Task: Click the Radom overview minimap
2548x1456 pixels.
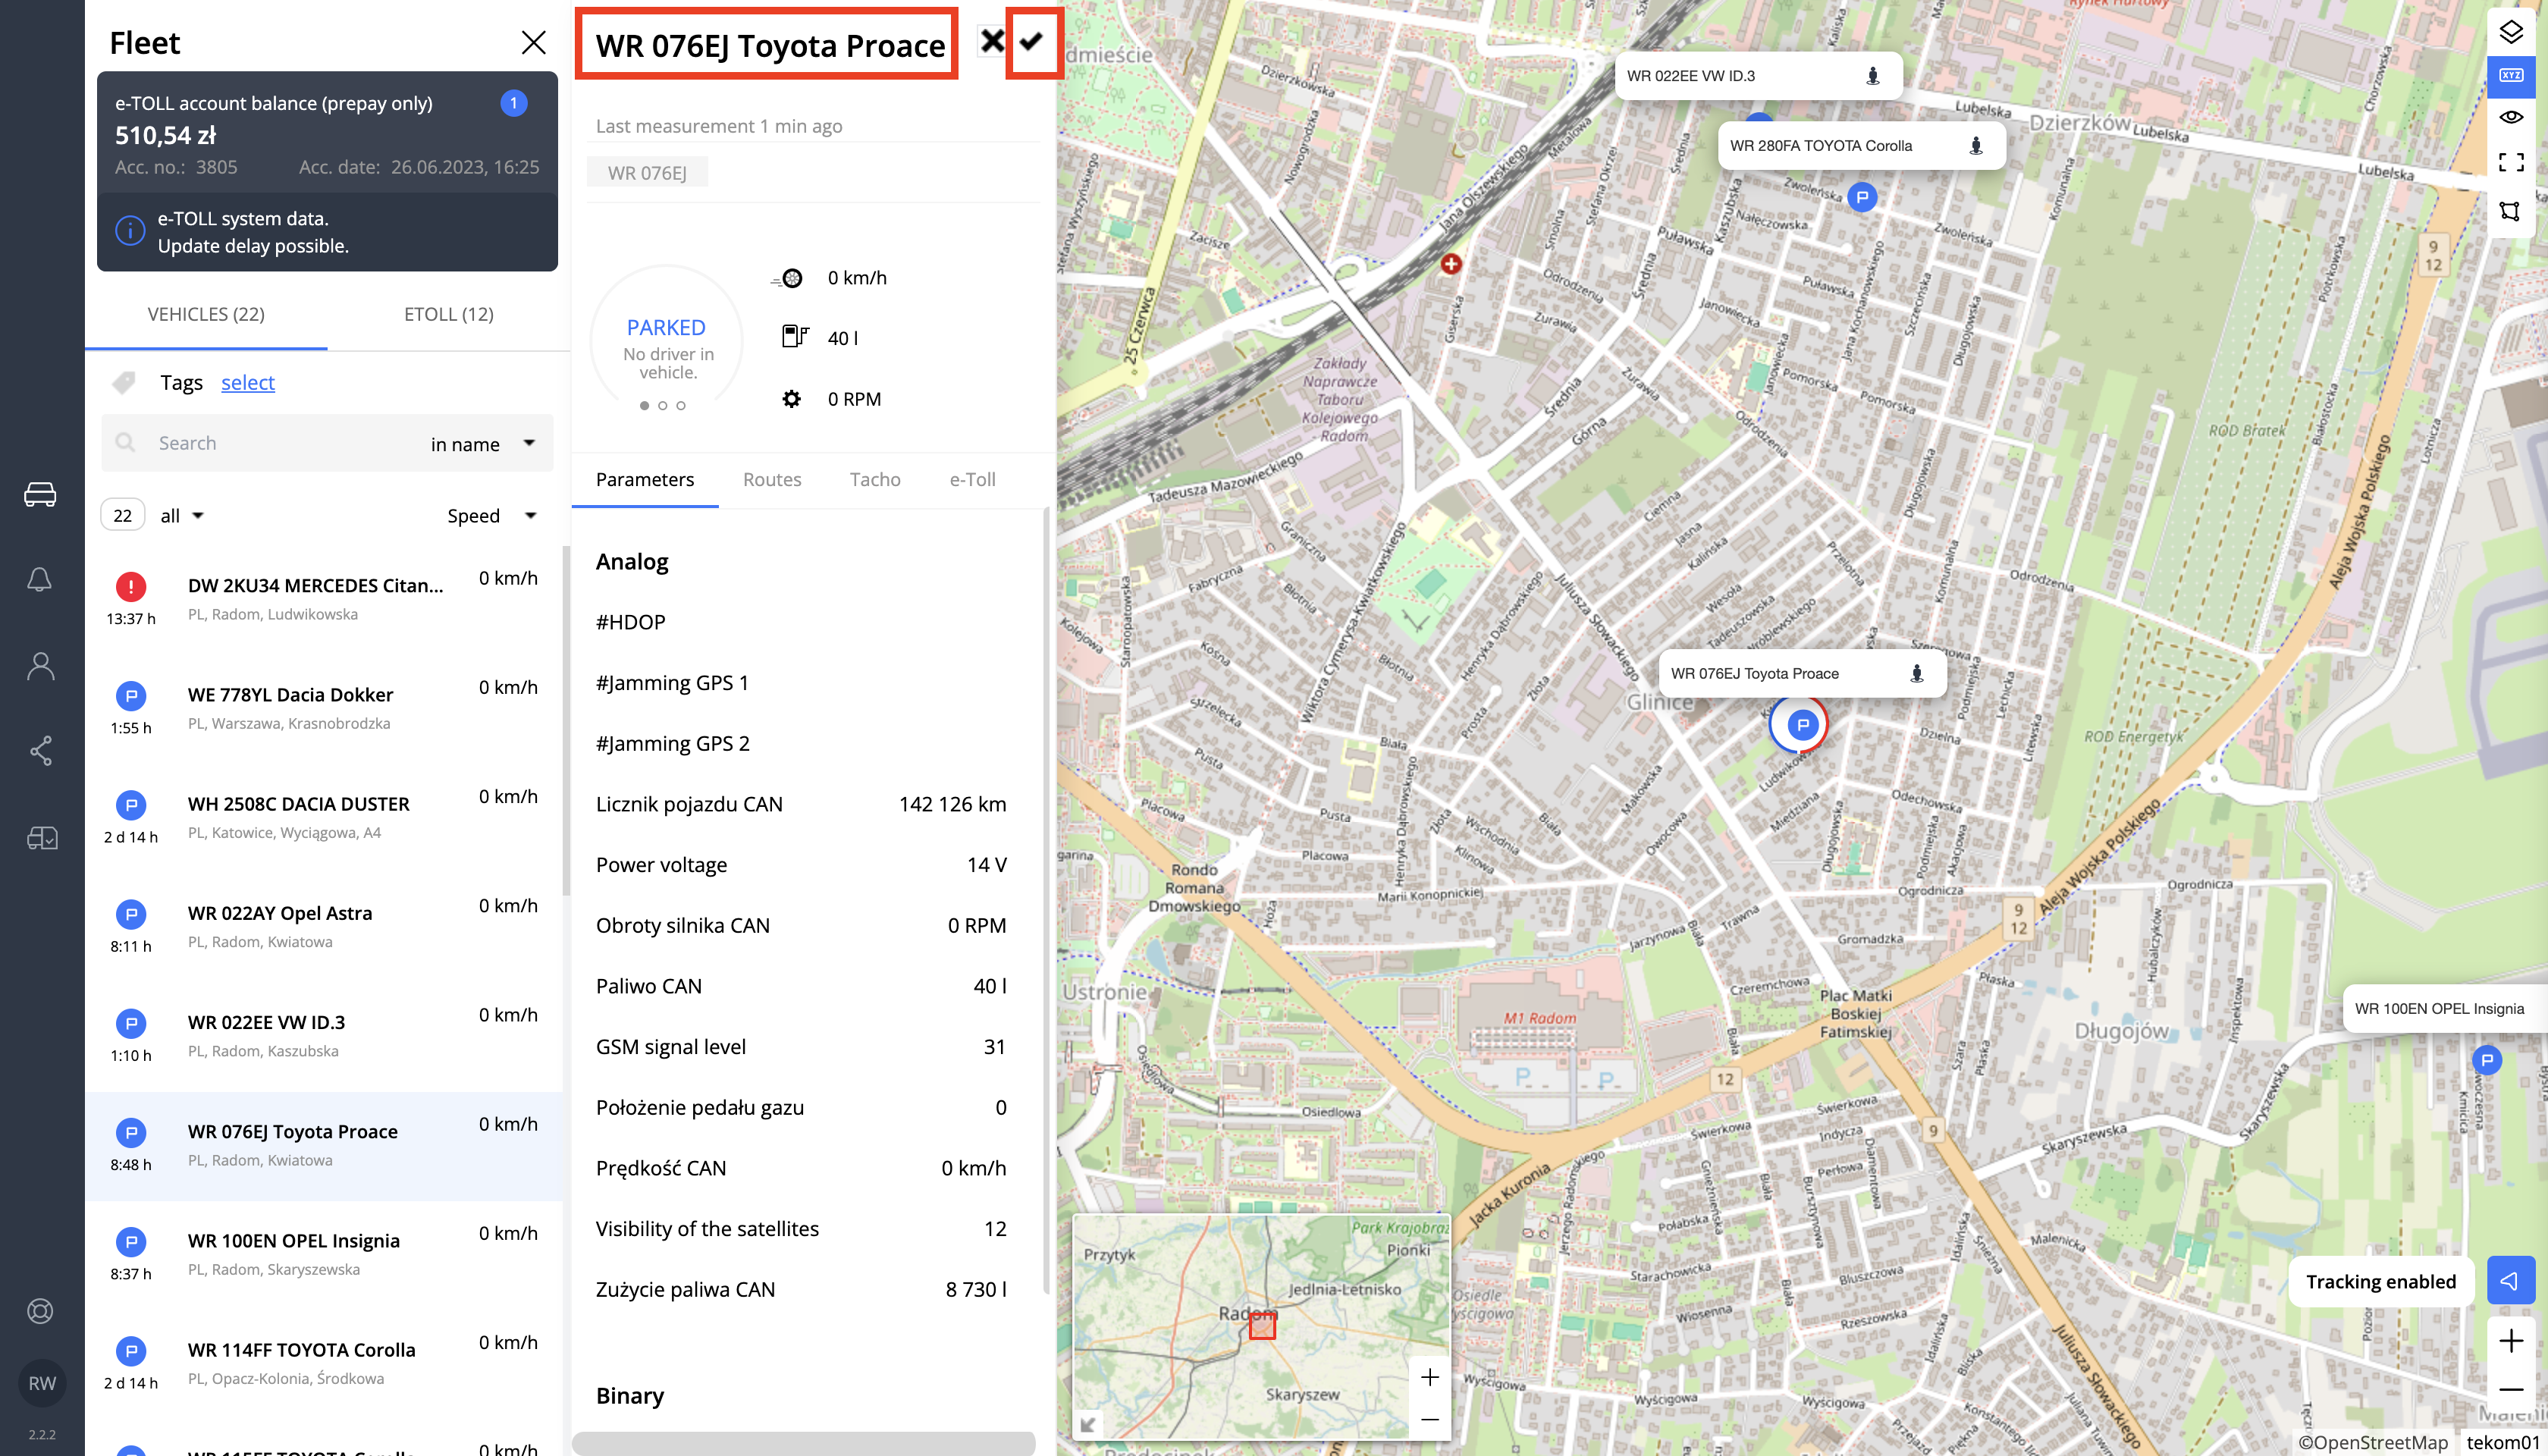Action: click(1262, 1327)
